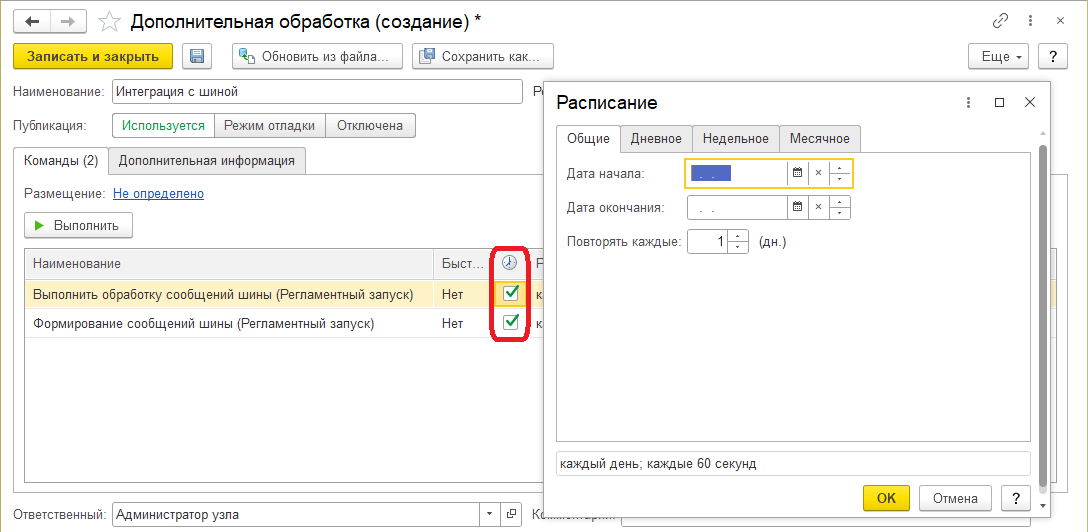
Task: Click the Повторять каждые number field
Action: tap(708, 242)
